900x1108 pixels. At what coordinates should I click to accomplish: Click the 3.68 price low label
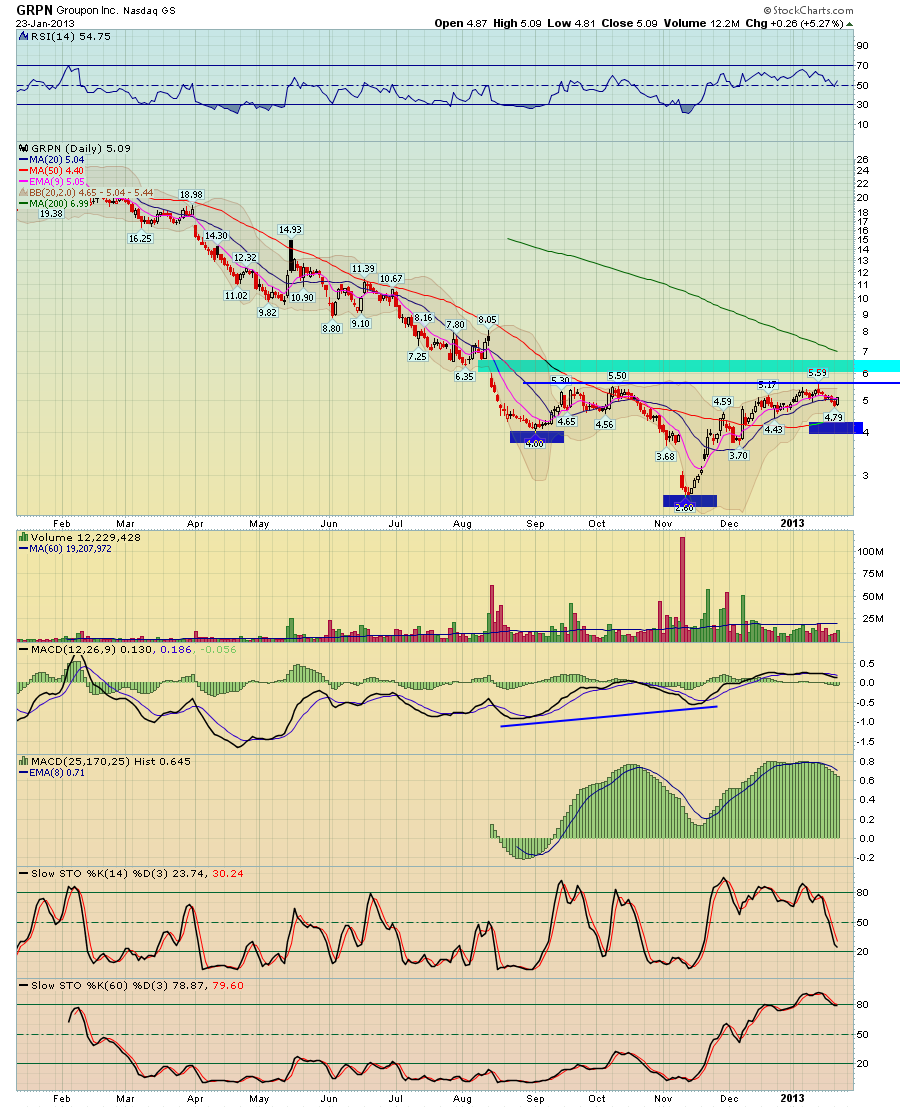tap(665, 456)
